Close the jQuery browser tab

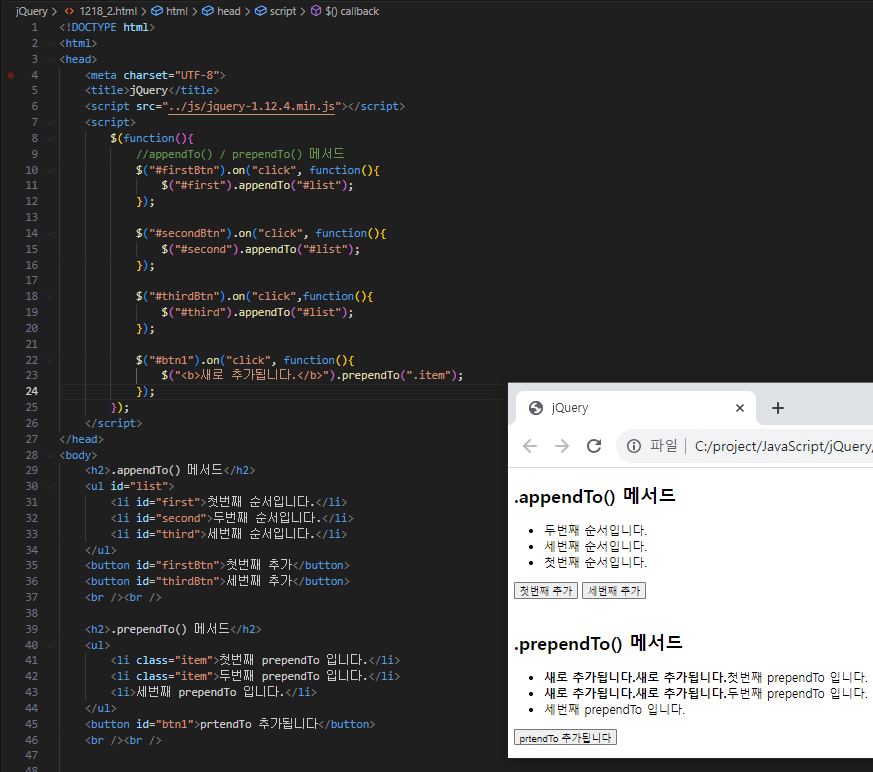[739, 408]
